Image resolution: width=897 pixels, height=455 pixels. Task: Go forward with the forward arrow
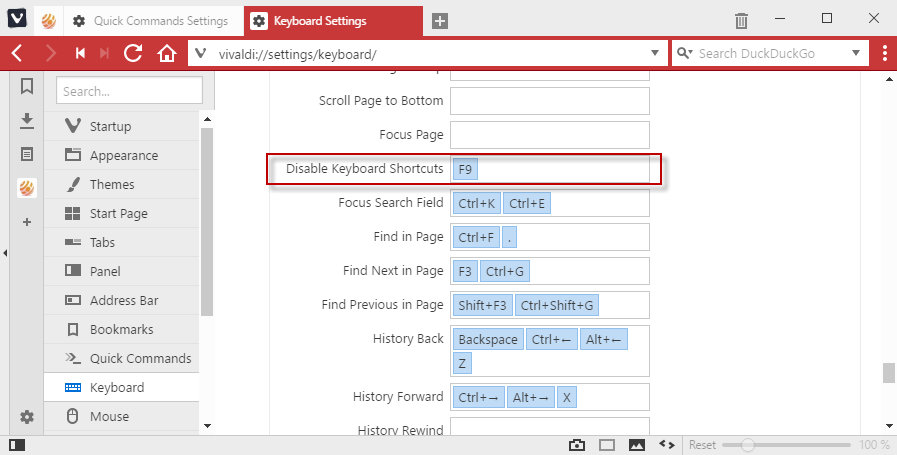pos(51,54)
